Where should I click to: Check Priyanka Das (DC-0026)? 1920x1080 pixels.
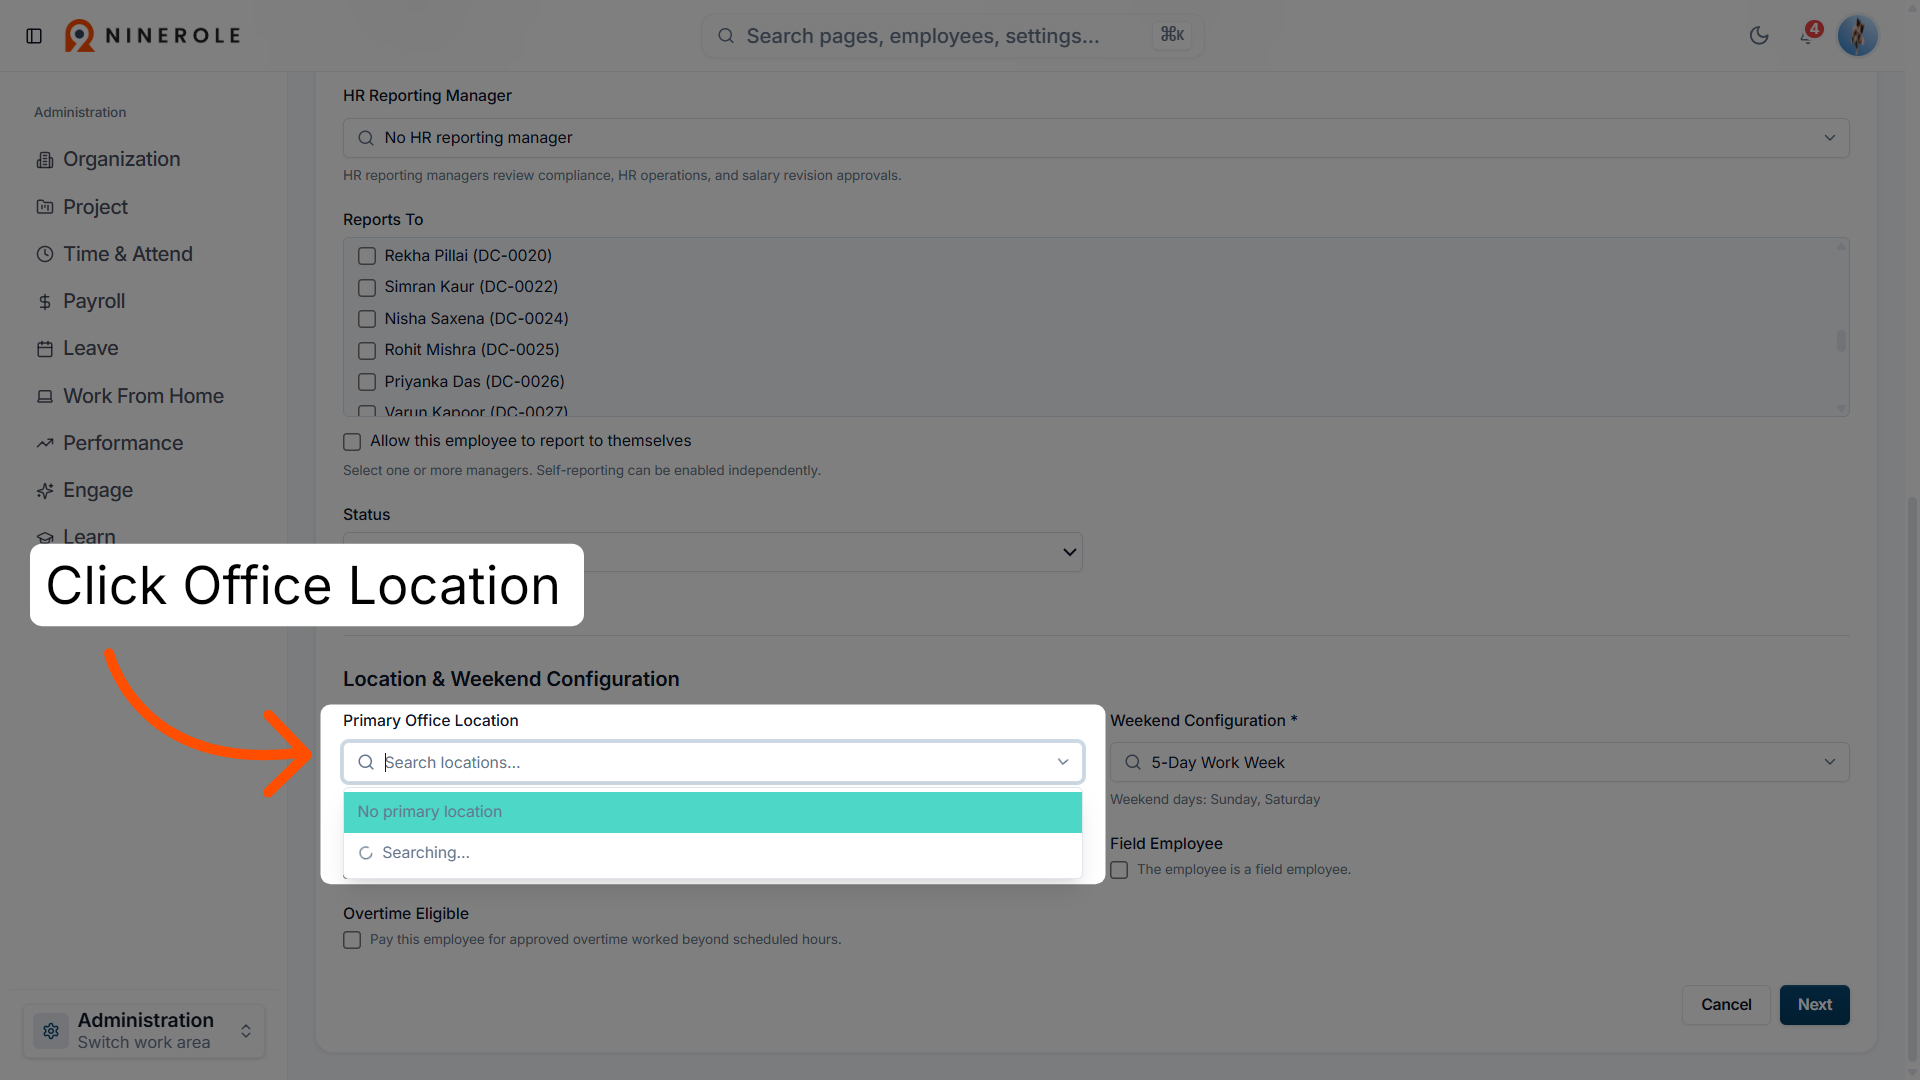pyautogui.click(x=367, y=382)
